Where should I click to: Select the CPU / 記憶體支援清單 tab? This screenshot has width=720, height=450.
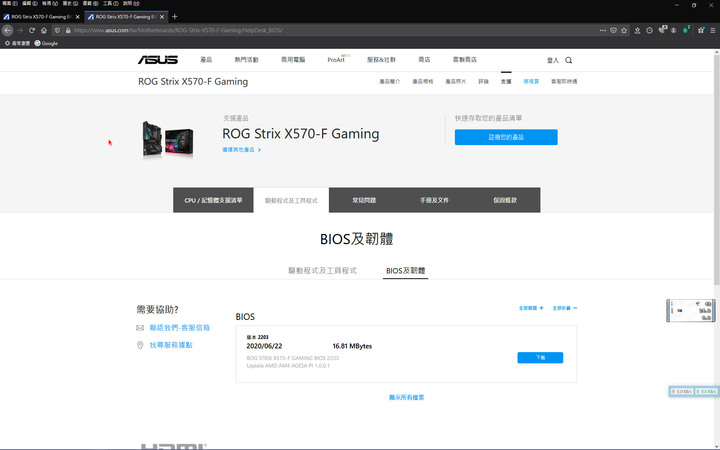click(213, 200)
